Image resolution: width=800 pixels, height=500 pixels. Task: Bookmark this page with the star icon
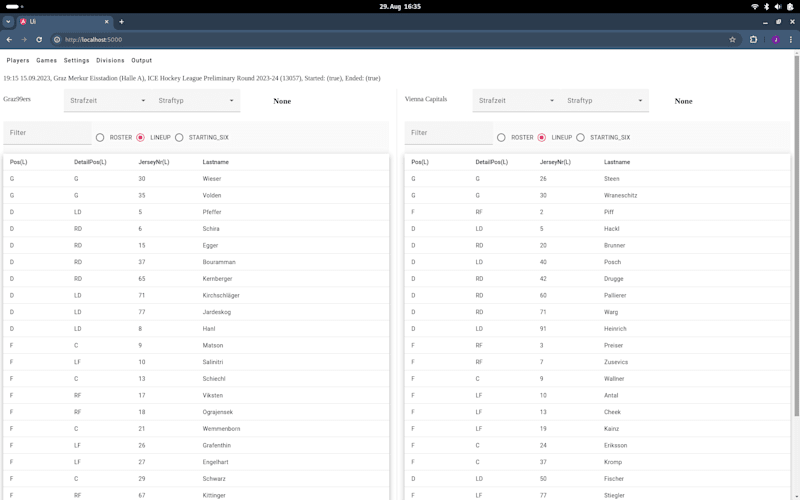(x=732, y=39)
